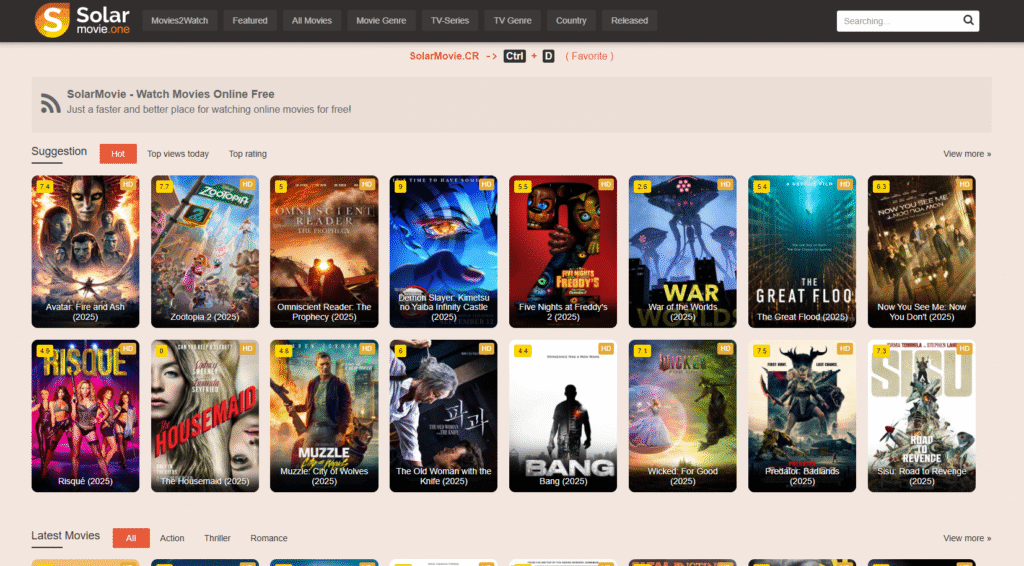Image resolution: width=1024 pixels, height=566 pixels.
Task: Click inside the Searching input field
Action: (896, 20)
